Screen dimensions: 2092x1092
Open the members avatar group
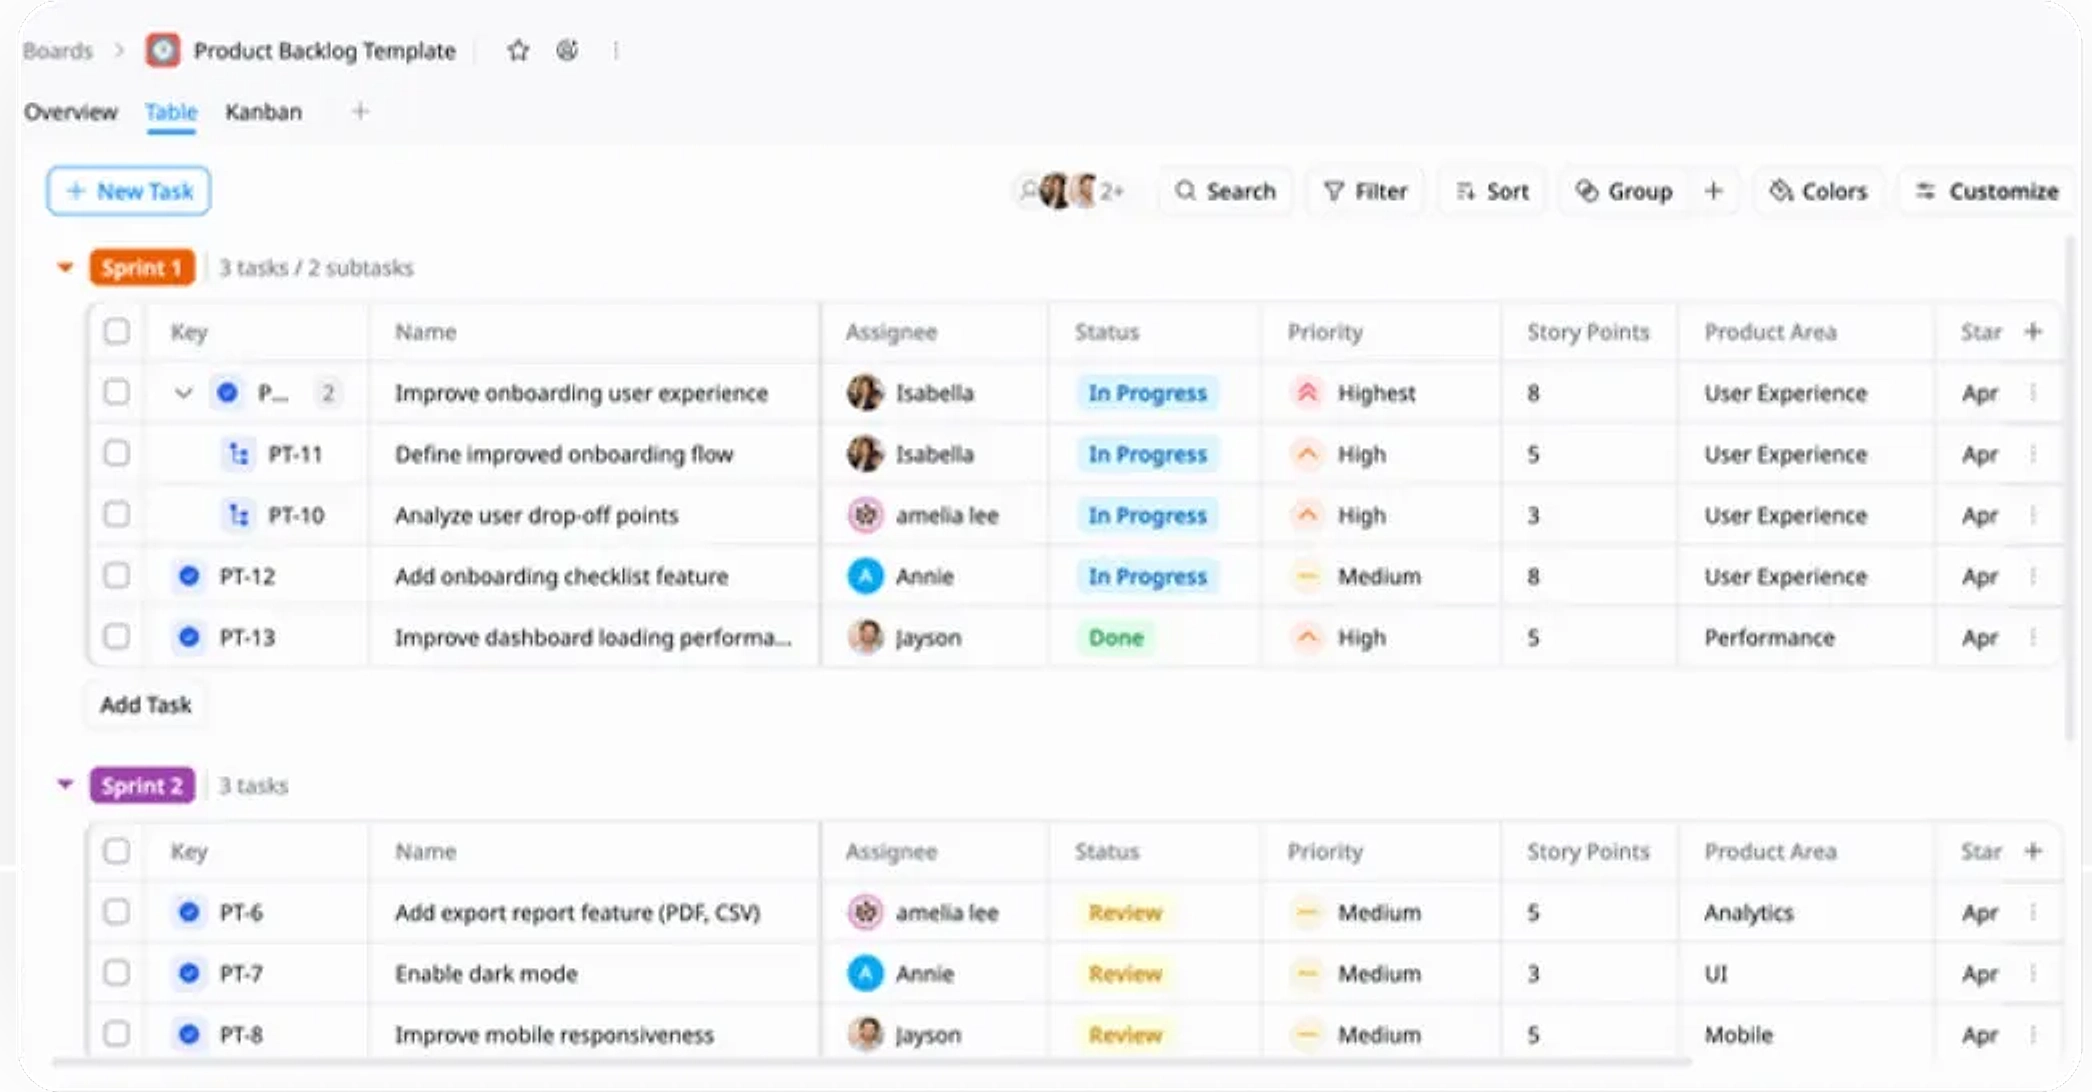pos(1071,190)
